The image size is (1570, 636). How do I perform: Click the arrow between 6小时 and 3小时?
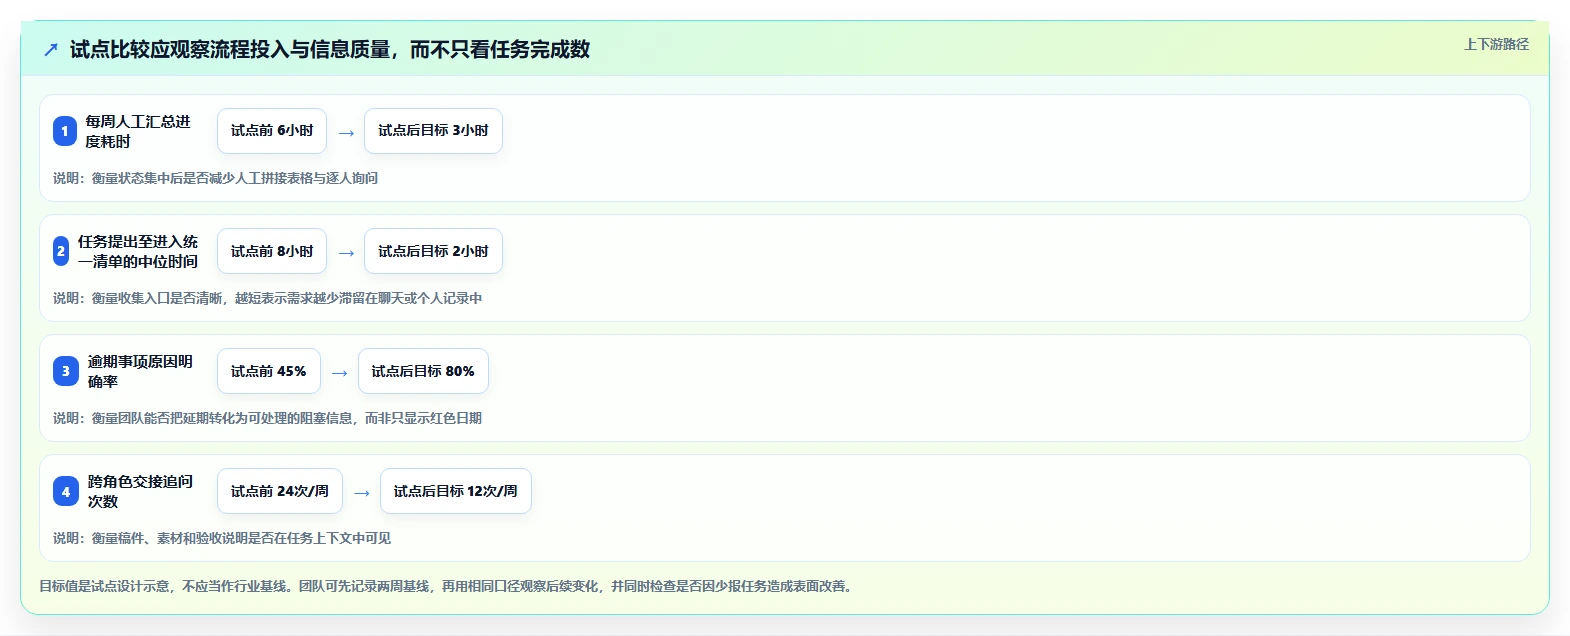click(346, 132)
